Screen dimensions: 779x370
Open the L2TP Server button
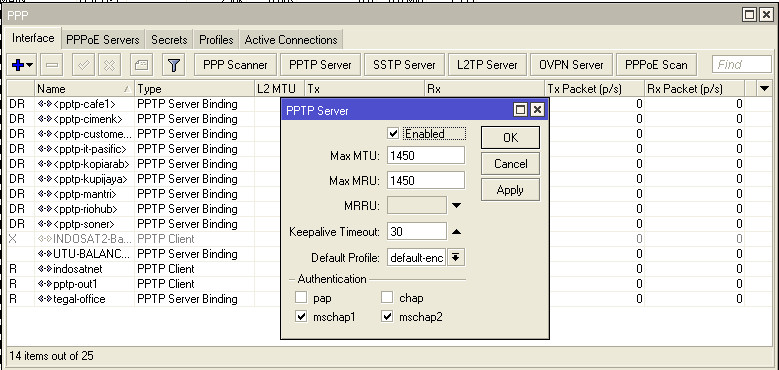tap(487, 65)
